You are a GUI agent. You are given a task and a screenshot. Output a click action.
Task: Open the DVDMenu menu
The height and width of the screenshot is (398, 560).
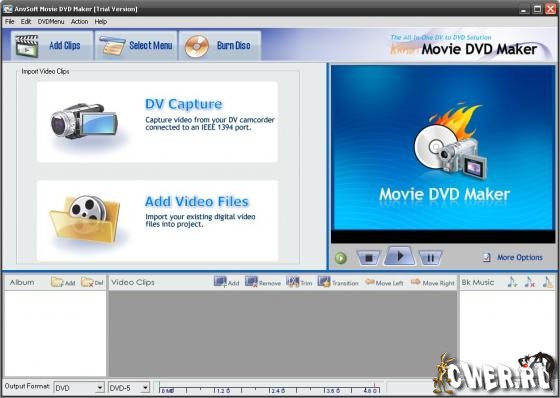coord(51,21)
